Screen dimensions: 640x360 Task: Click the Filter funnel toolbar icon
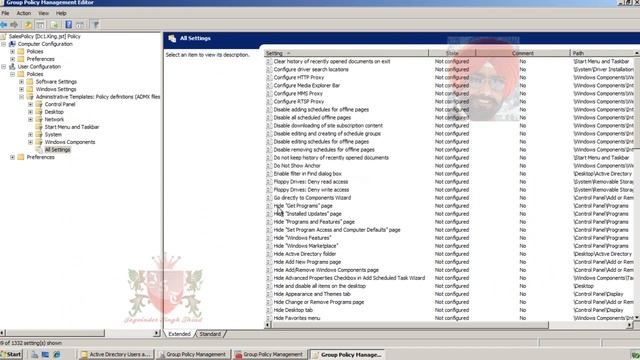pyautogui.click(x=96, y=25)
